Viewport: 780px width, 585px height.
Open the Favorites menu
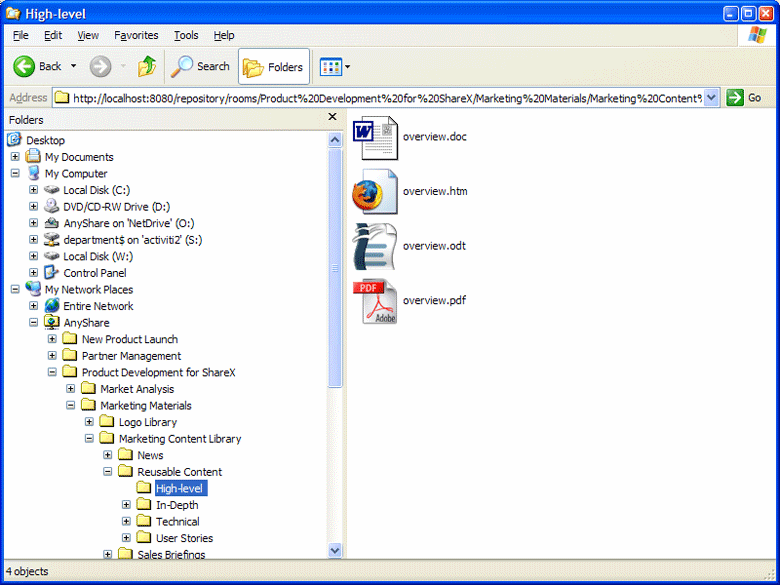136,35
